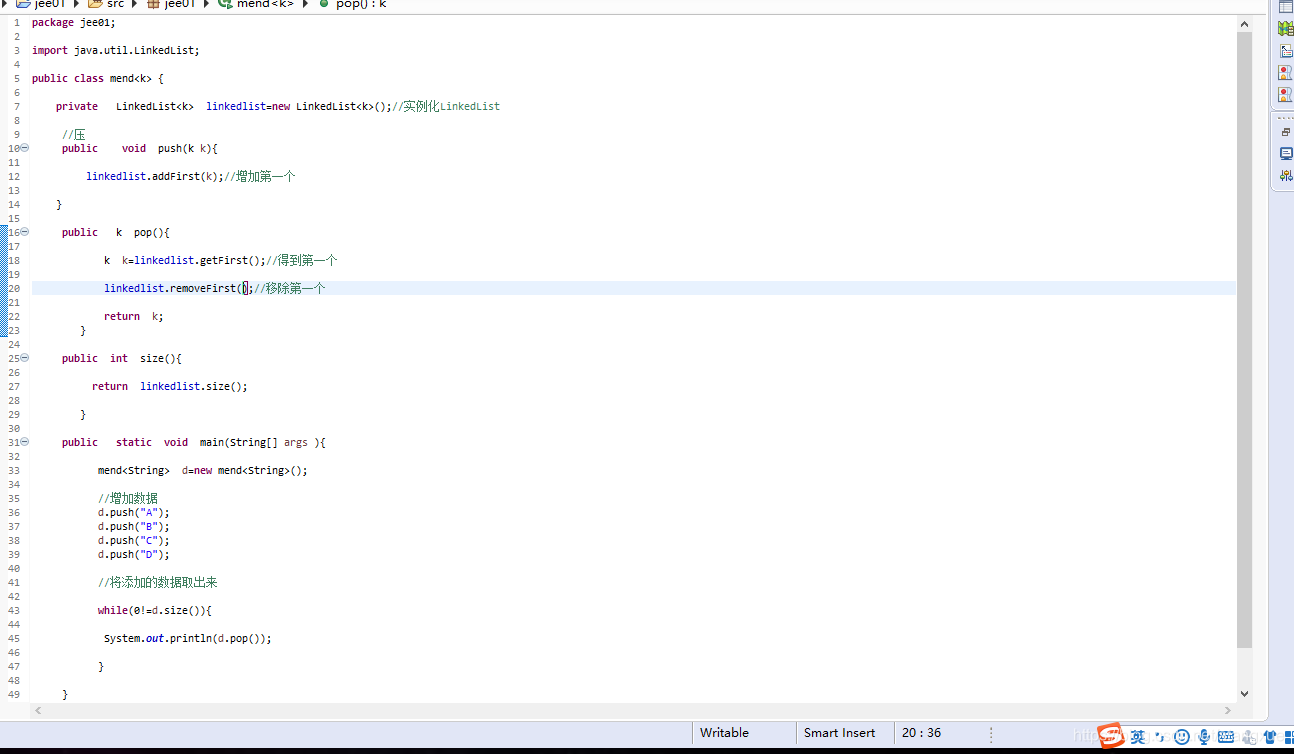
Task: Open the Sogou skin shirt icon
Action: (x=1271, y=737)
